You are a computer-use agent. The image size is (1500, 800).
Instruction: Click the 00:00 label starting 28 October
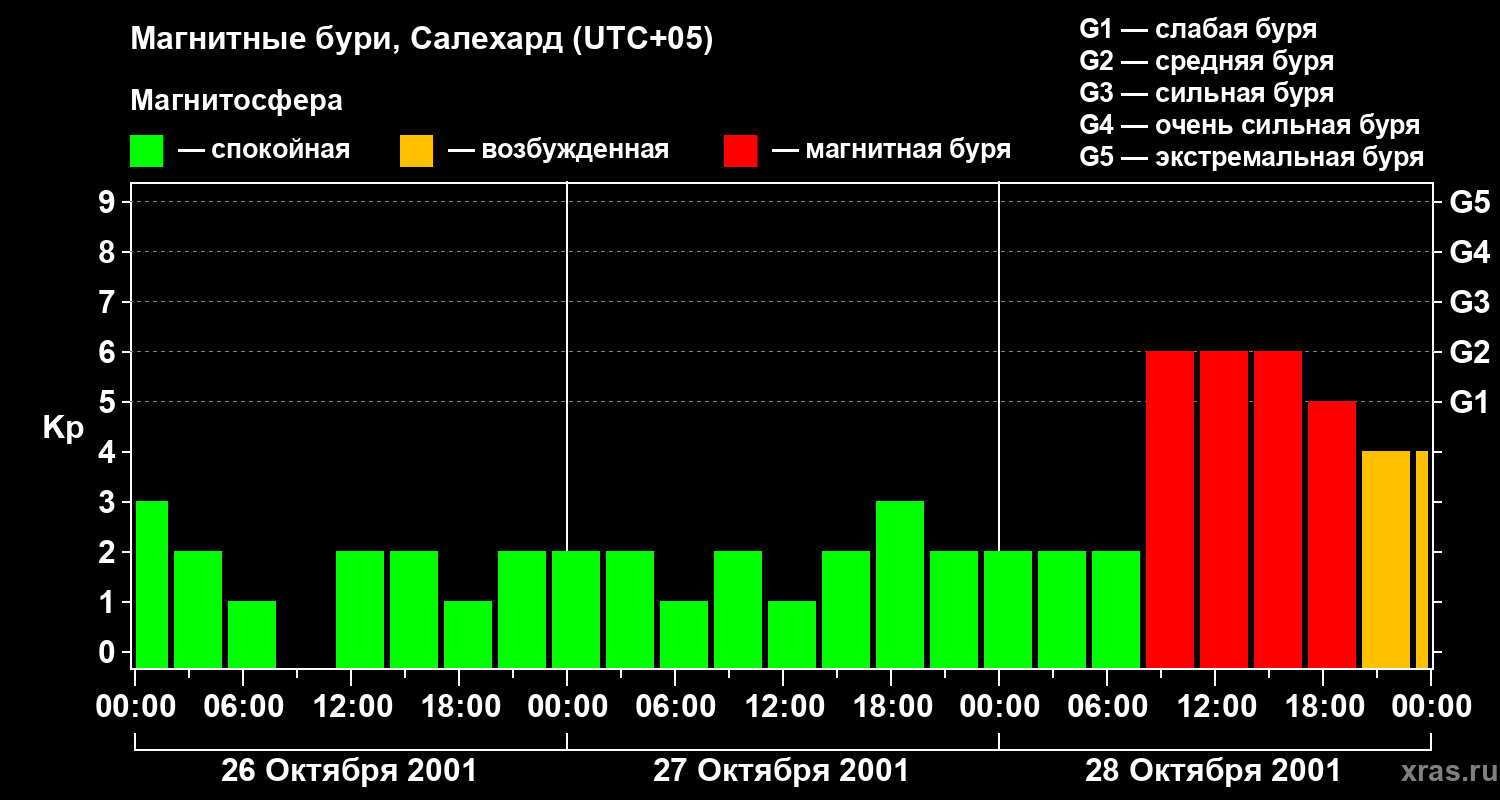(999, 706)
